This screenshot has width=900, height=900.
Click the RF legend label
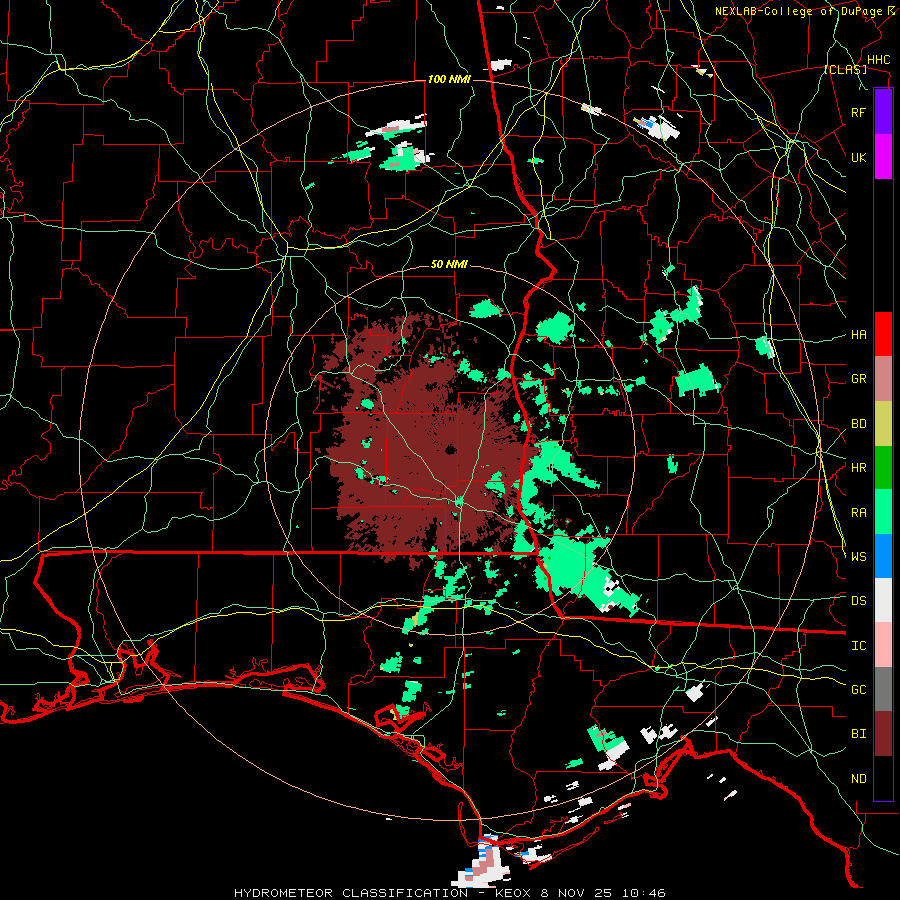point(858,112)
